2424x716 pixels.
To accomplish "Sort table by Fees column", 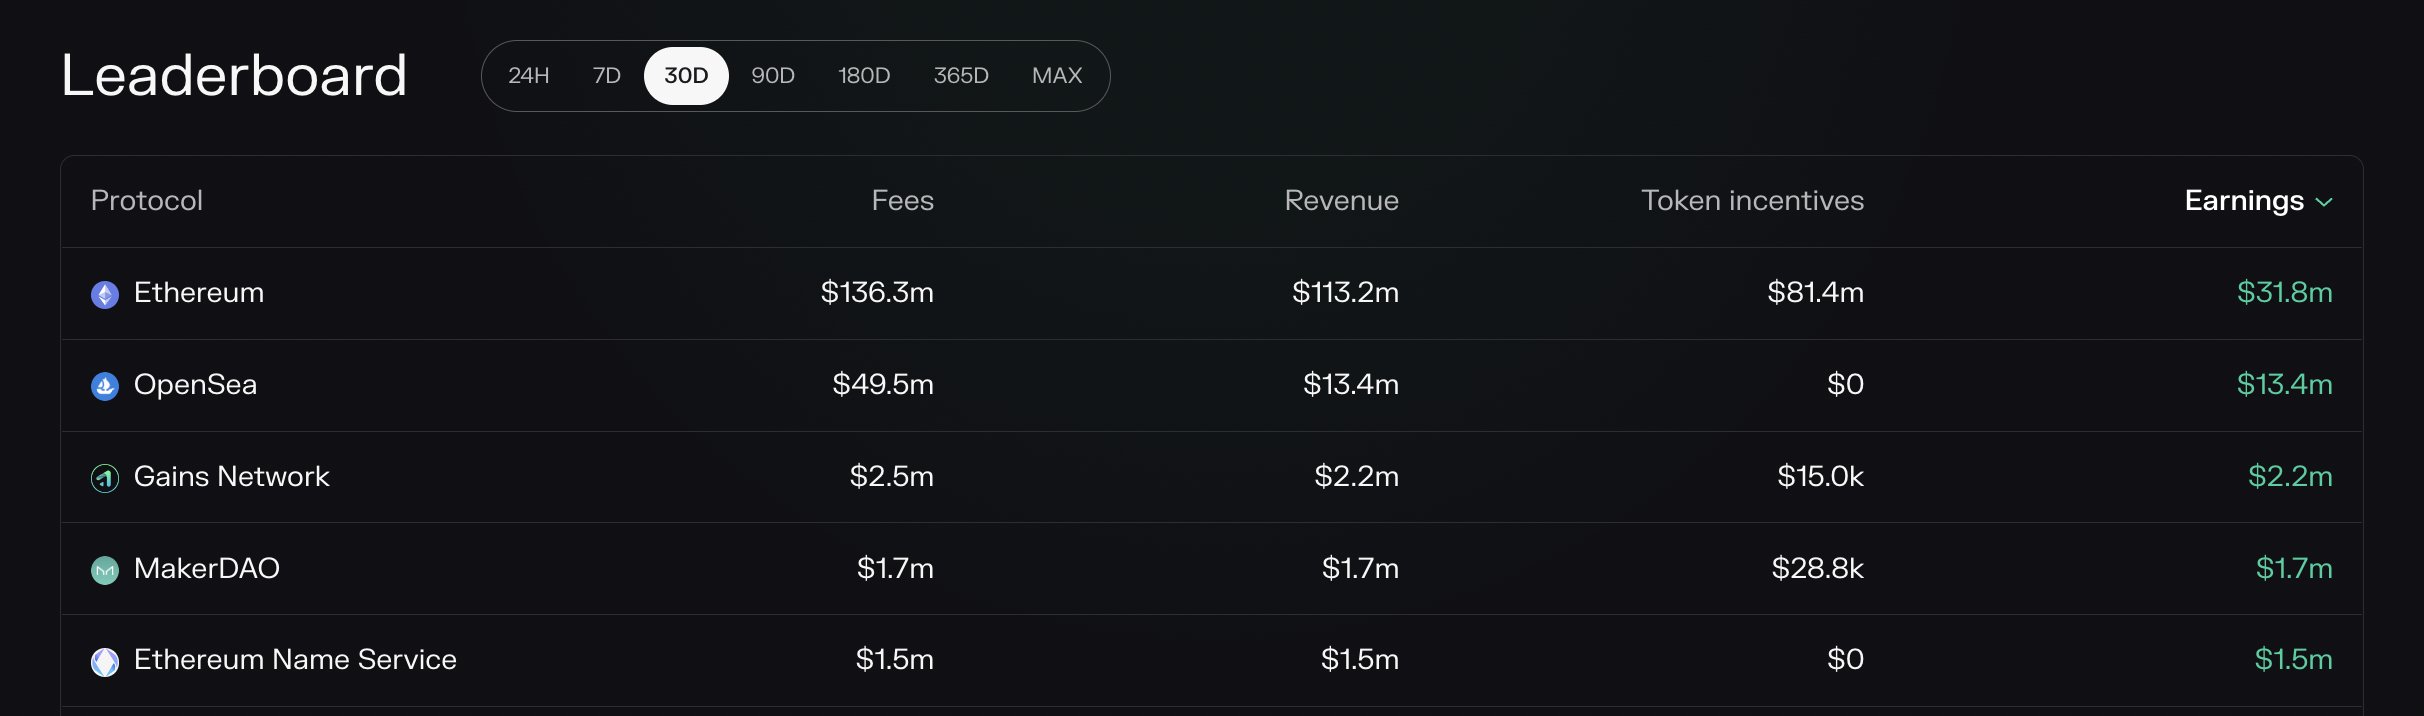I will coord(902,201).
